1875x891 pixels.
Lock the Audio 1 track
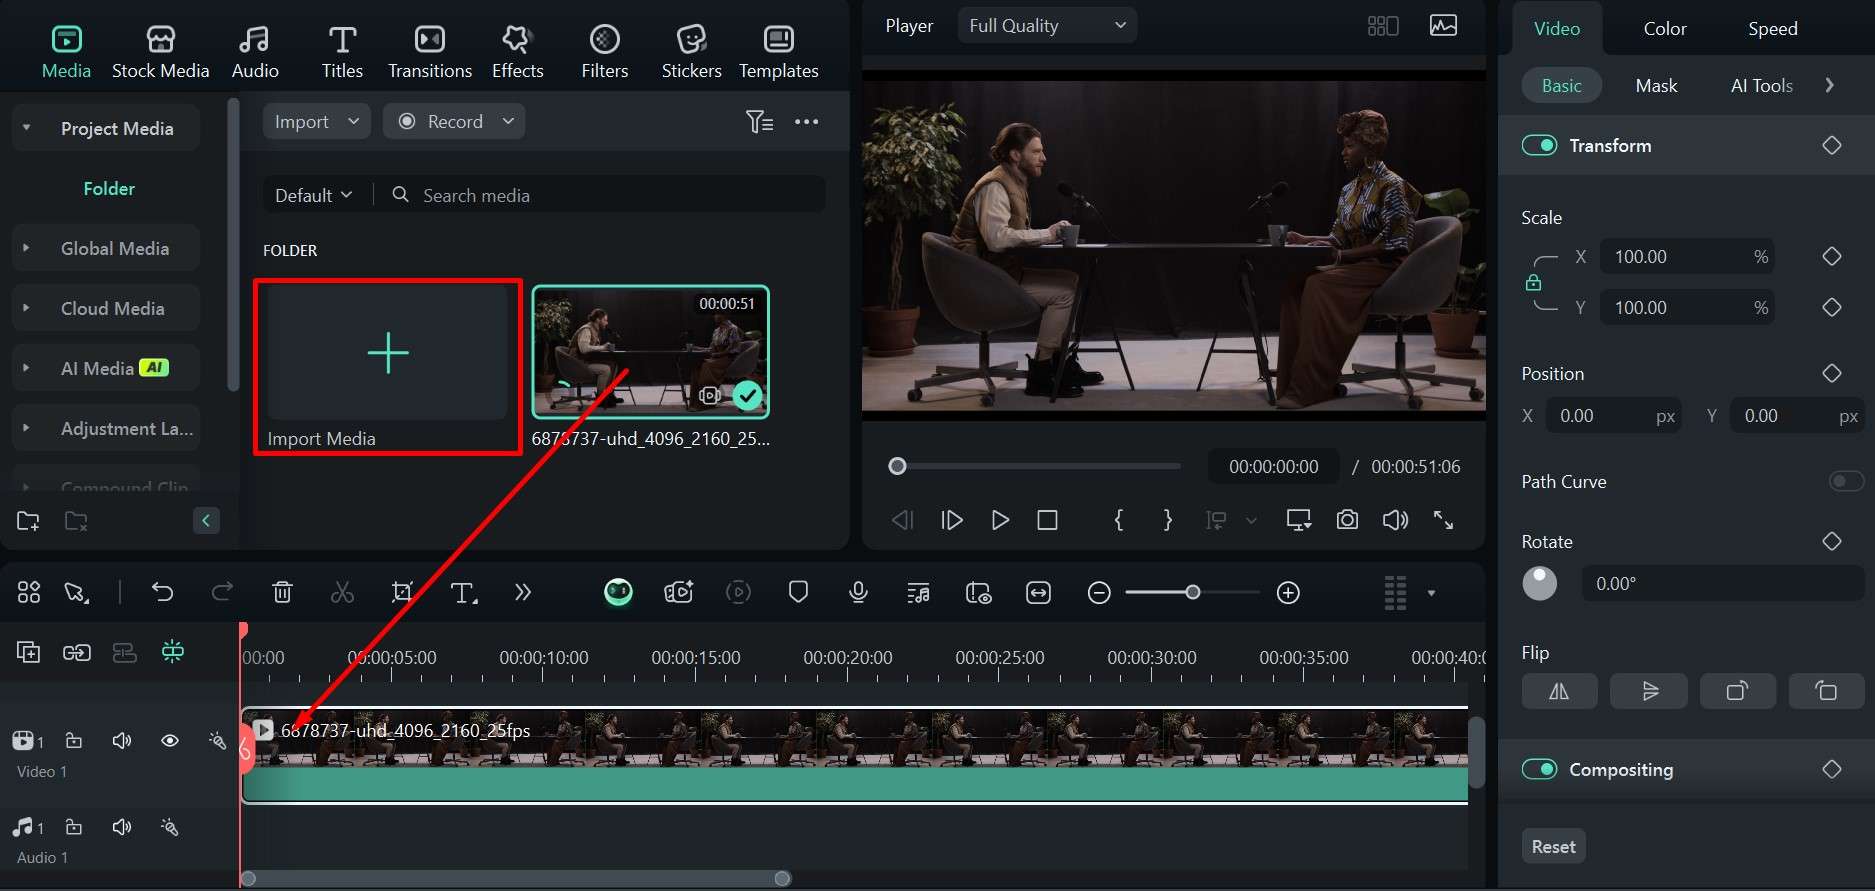[74, 827]
